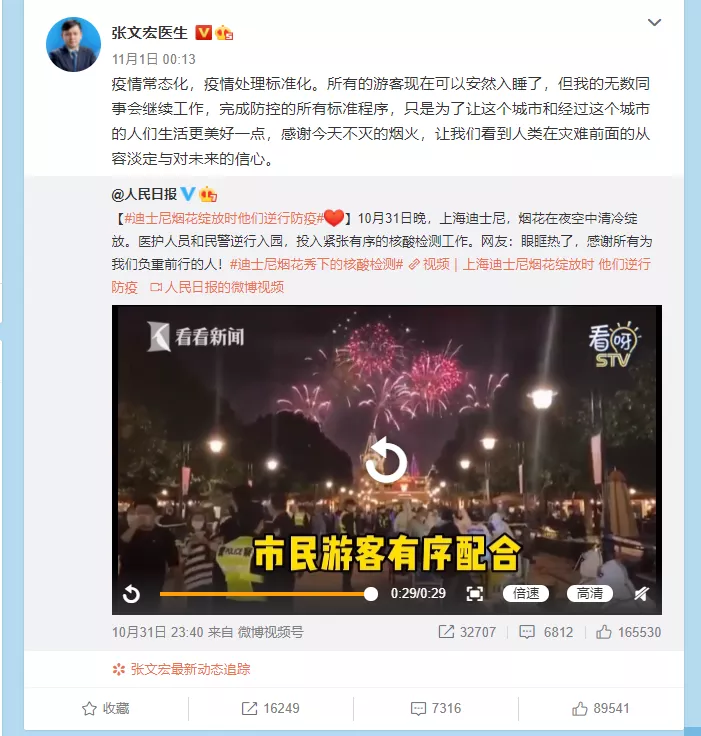701x736 pixels.
Task: Replay video with center replay icon
Action: (386, 460)
